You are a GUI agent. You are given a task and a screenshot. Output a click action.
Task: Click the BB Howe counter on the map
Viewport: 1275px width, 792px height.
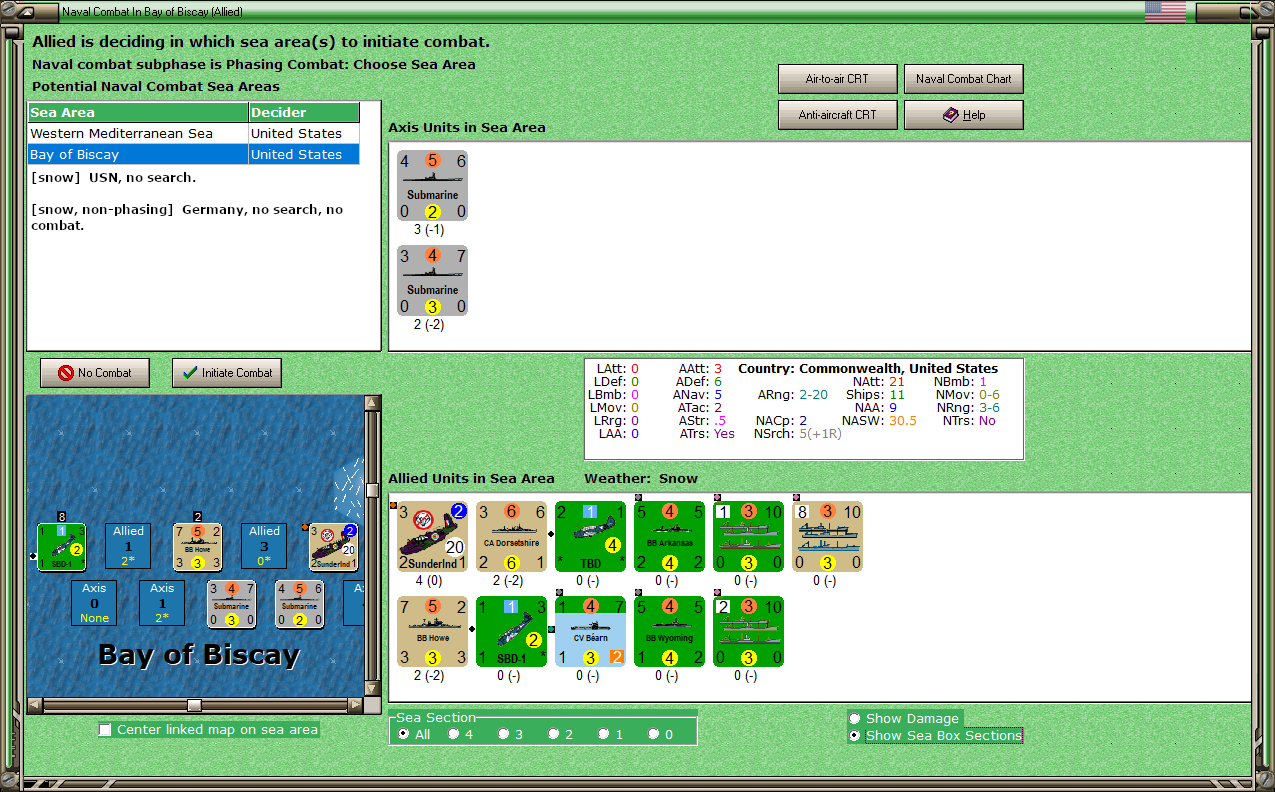click(197, 547)
